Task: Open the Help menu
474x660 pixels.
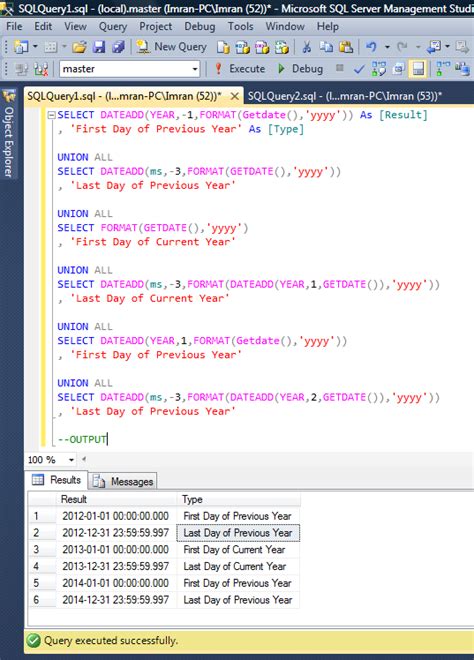Action: pos(328,26)
